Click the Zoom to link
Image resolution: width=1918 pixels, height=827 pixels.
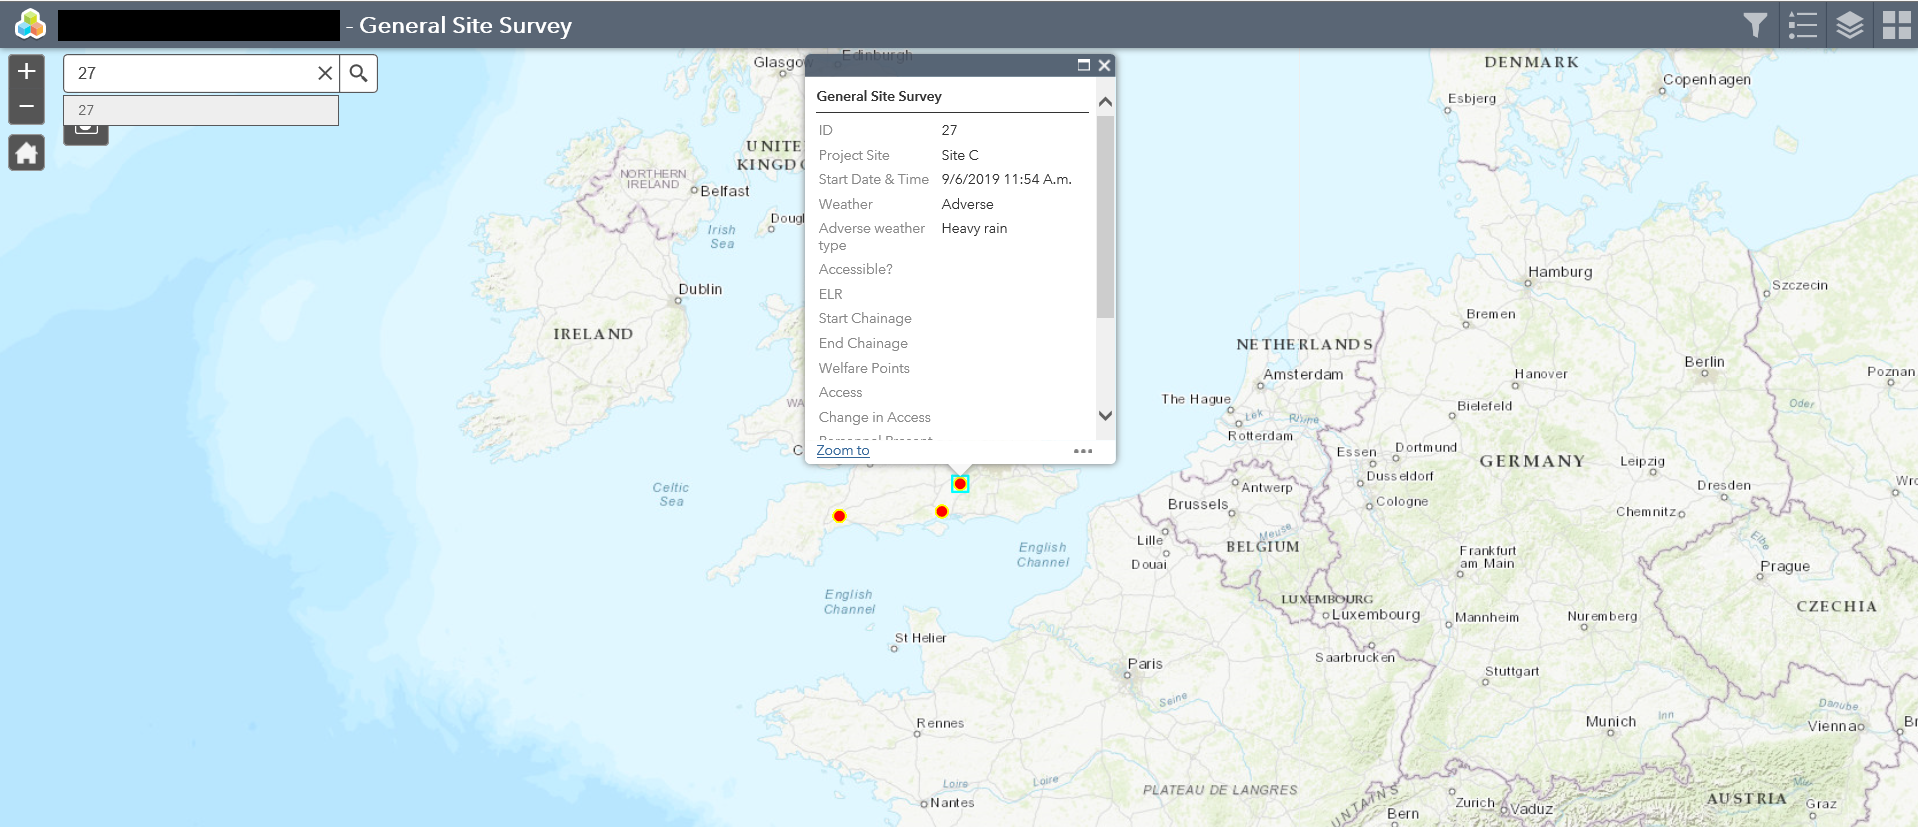[x=843, y=450]
